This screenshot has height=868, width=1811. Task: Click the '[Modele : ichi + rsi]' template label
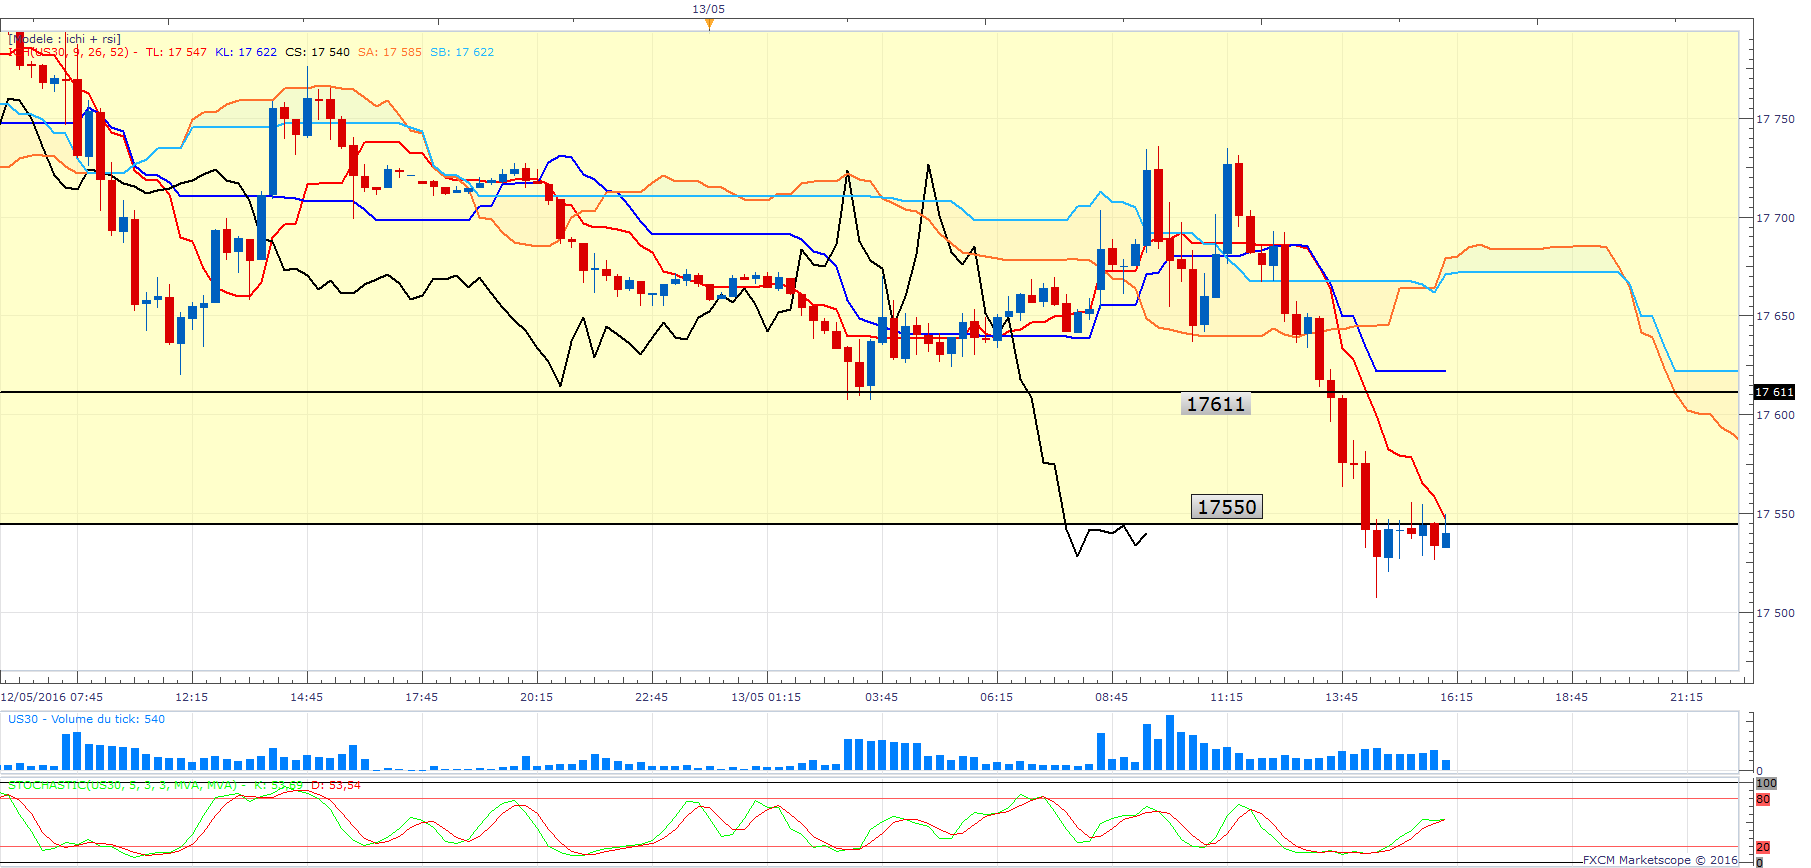[64, 39]
